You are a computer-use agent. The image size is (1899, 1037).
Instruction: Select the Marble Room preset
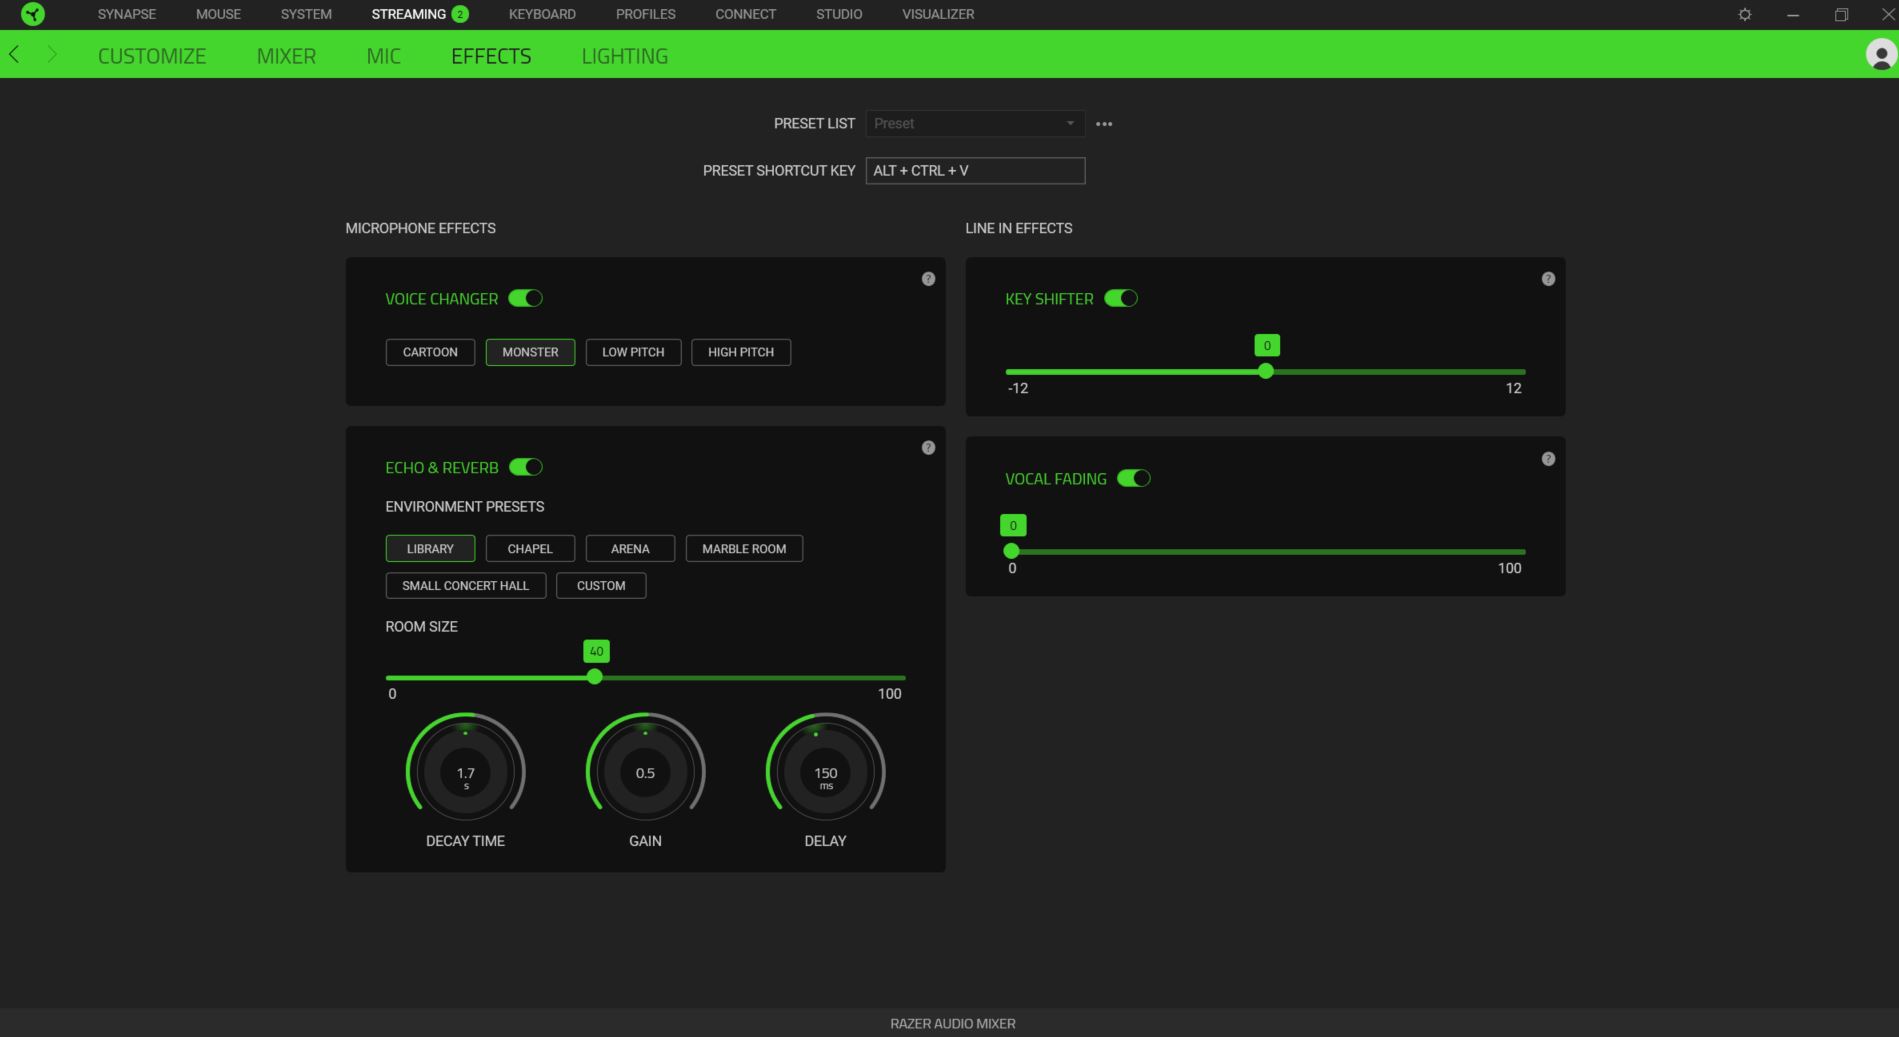(x=744, y=549)
